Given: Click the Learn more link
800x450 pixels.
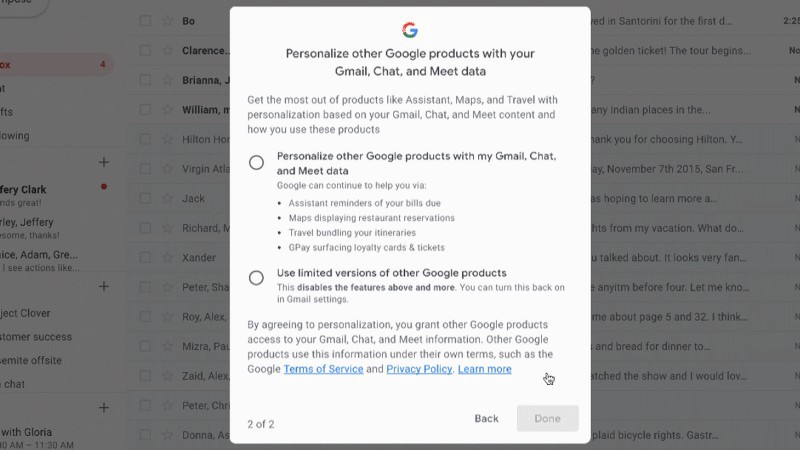Looking at the screenshot, I should [x=484, y=369].
